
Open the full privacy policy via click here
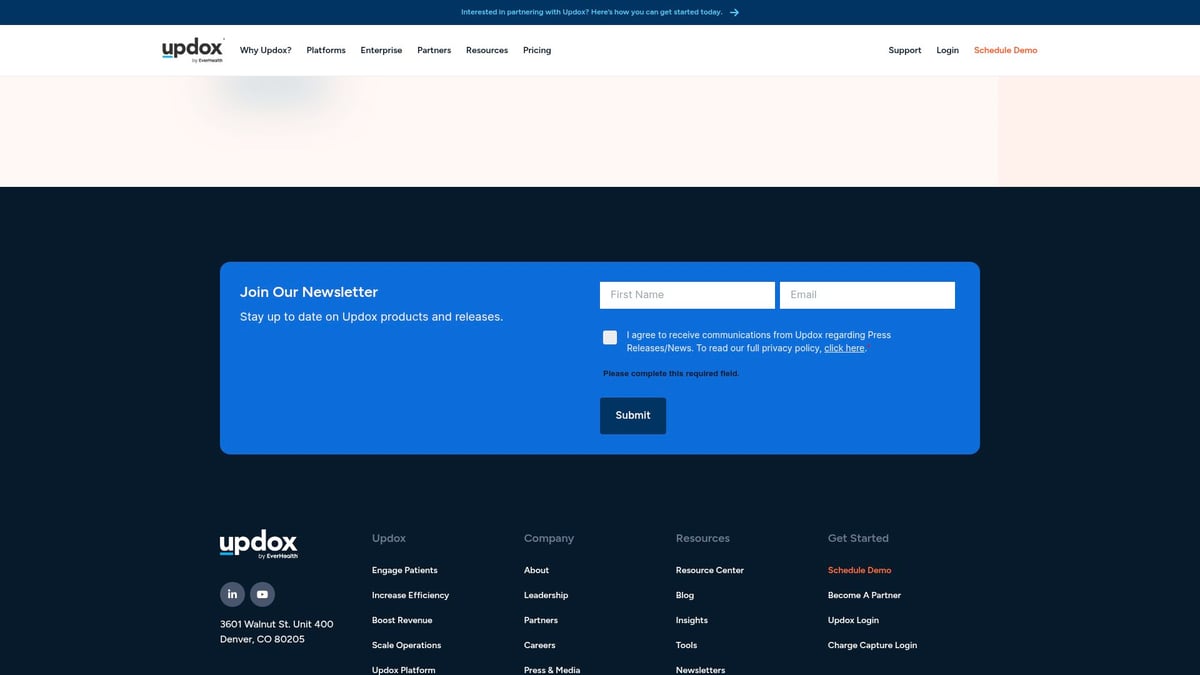[844, 348]
